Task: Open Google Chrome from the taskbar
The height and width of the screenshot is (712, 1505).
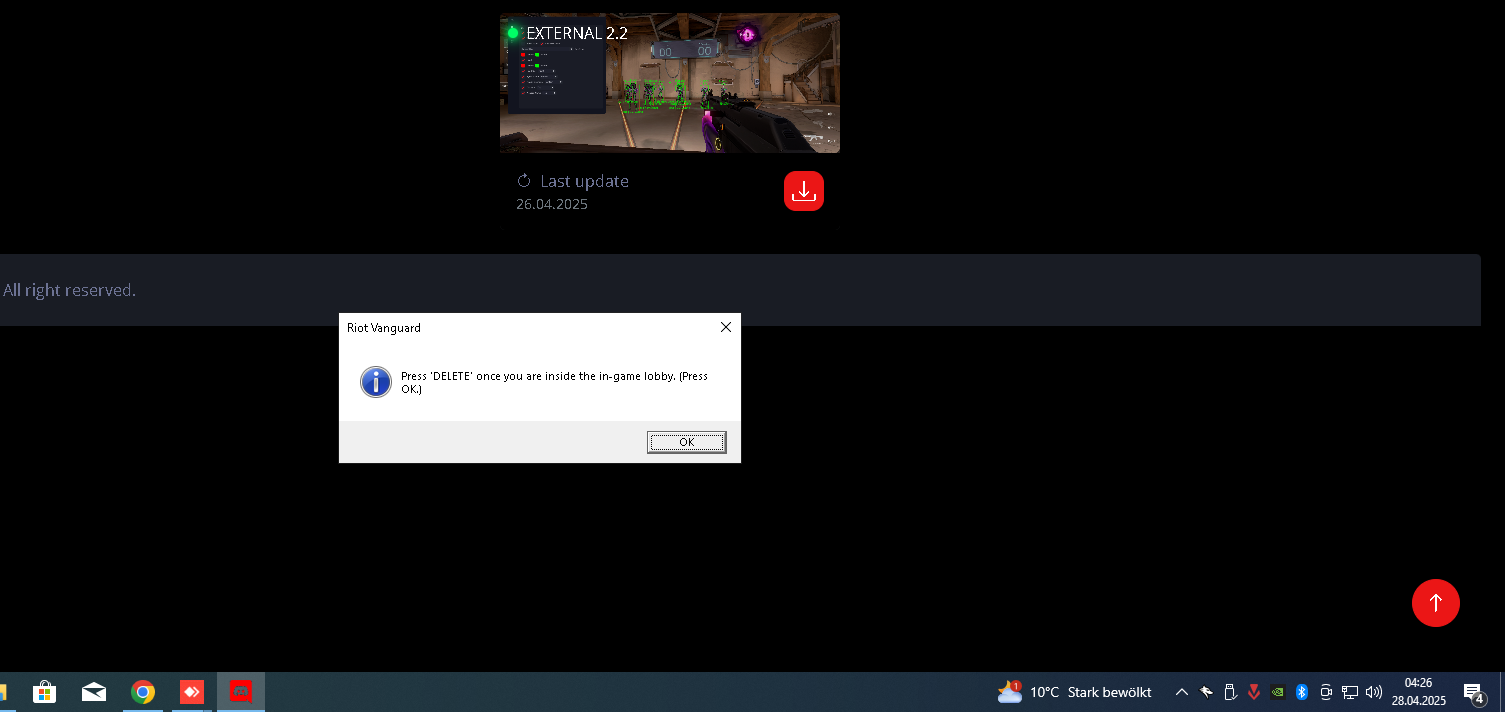Action: point(143,692)
